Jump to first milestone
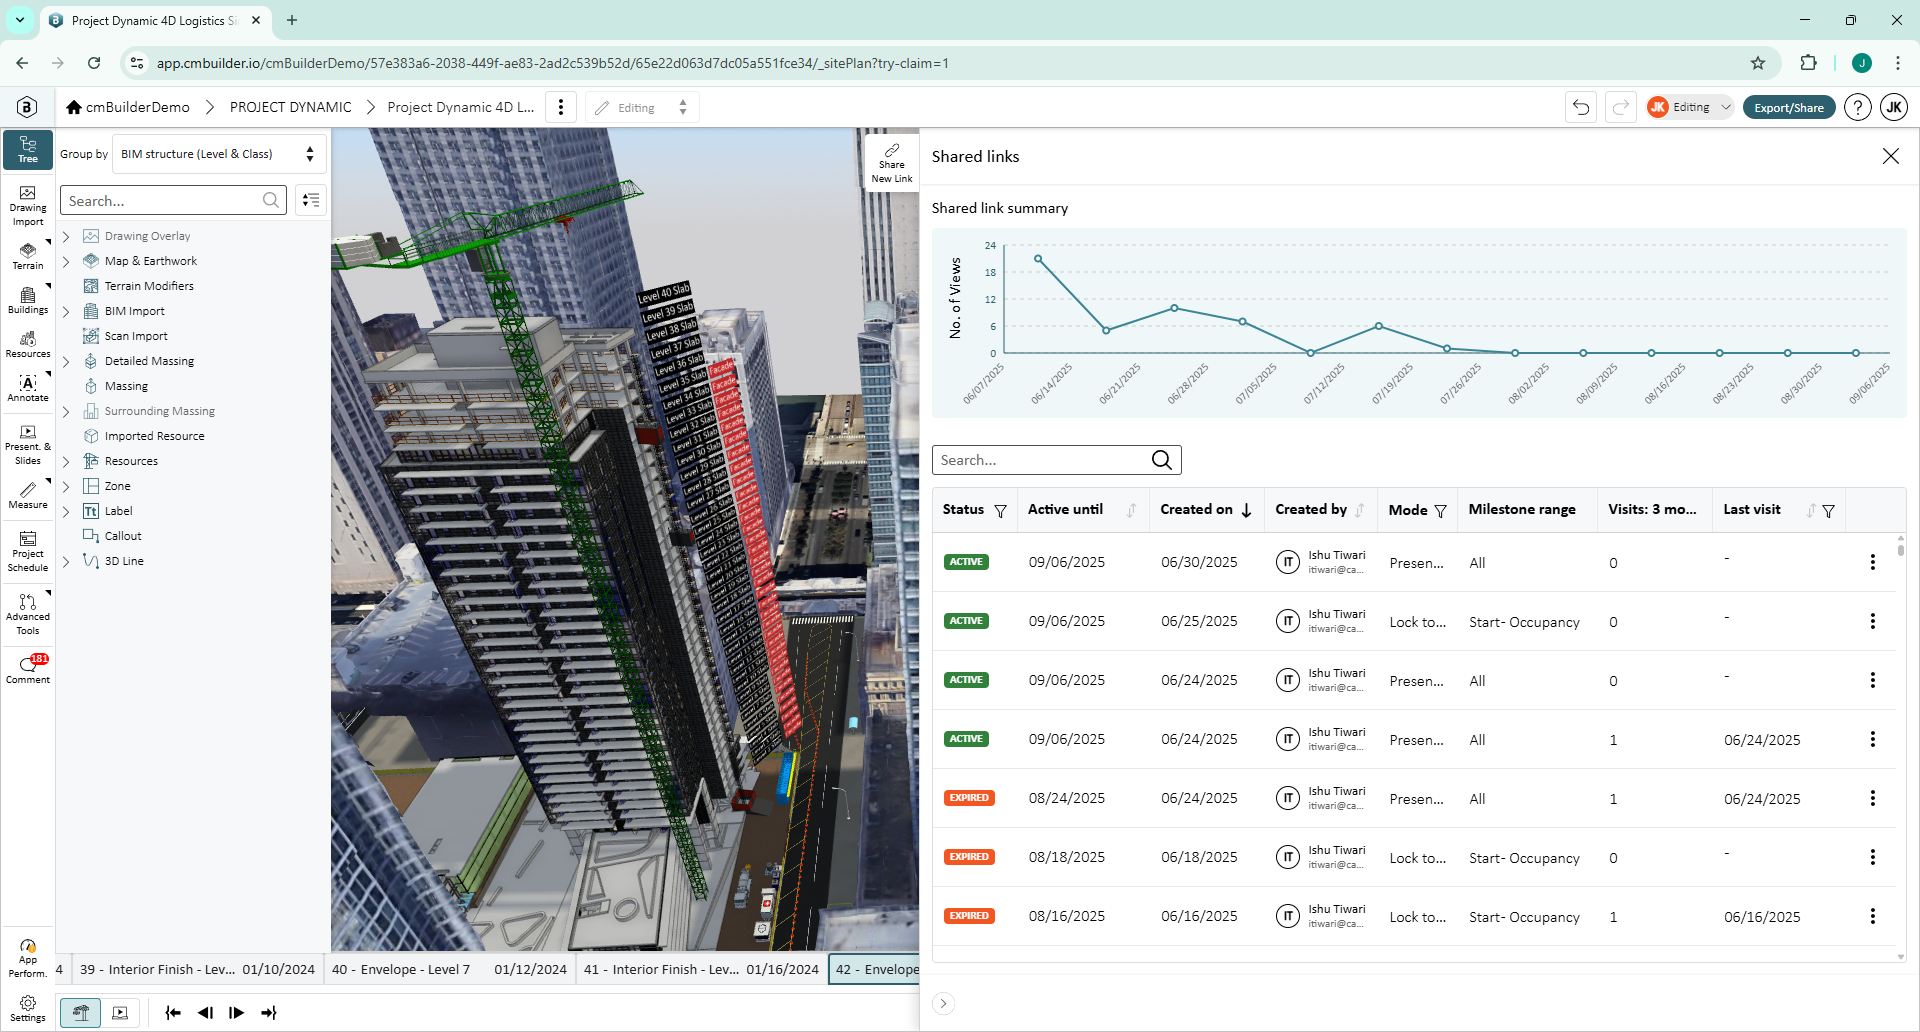Screen dimensions: 1920x1032 173,1013
